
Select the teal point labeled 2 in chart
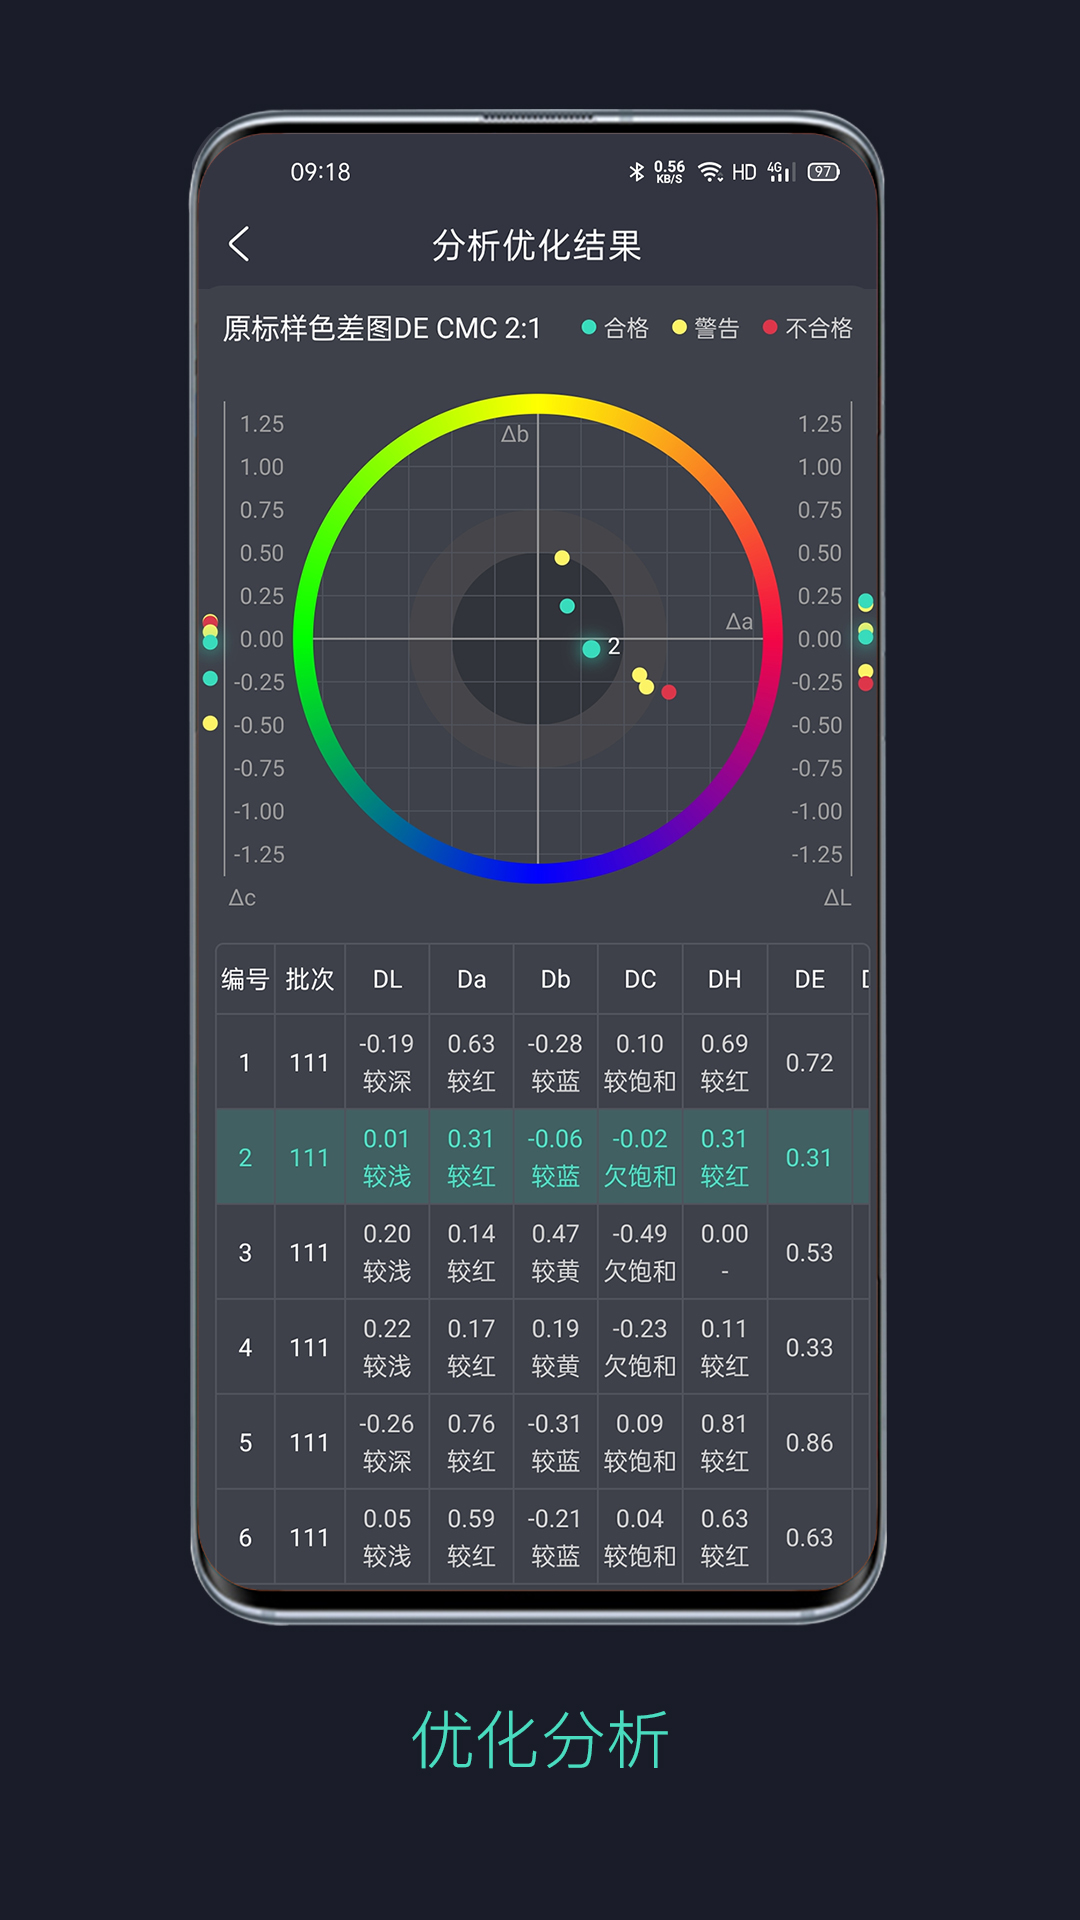click(592, 649)
